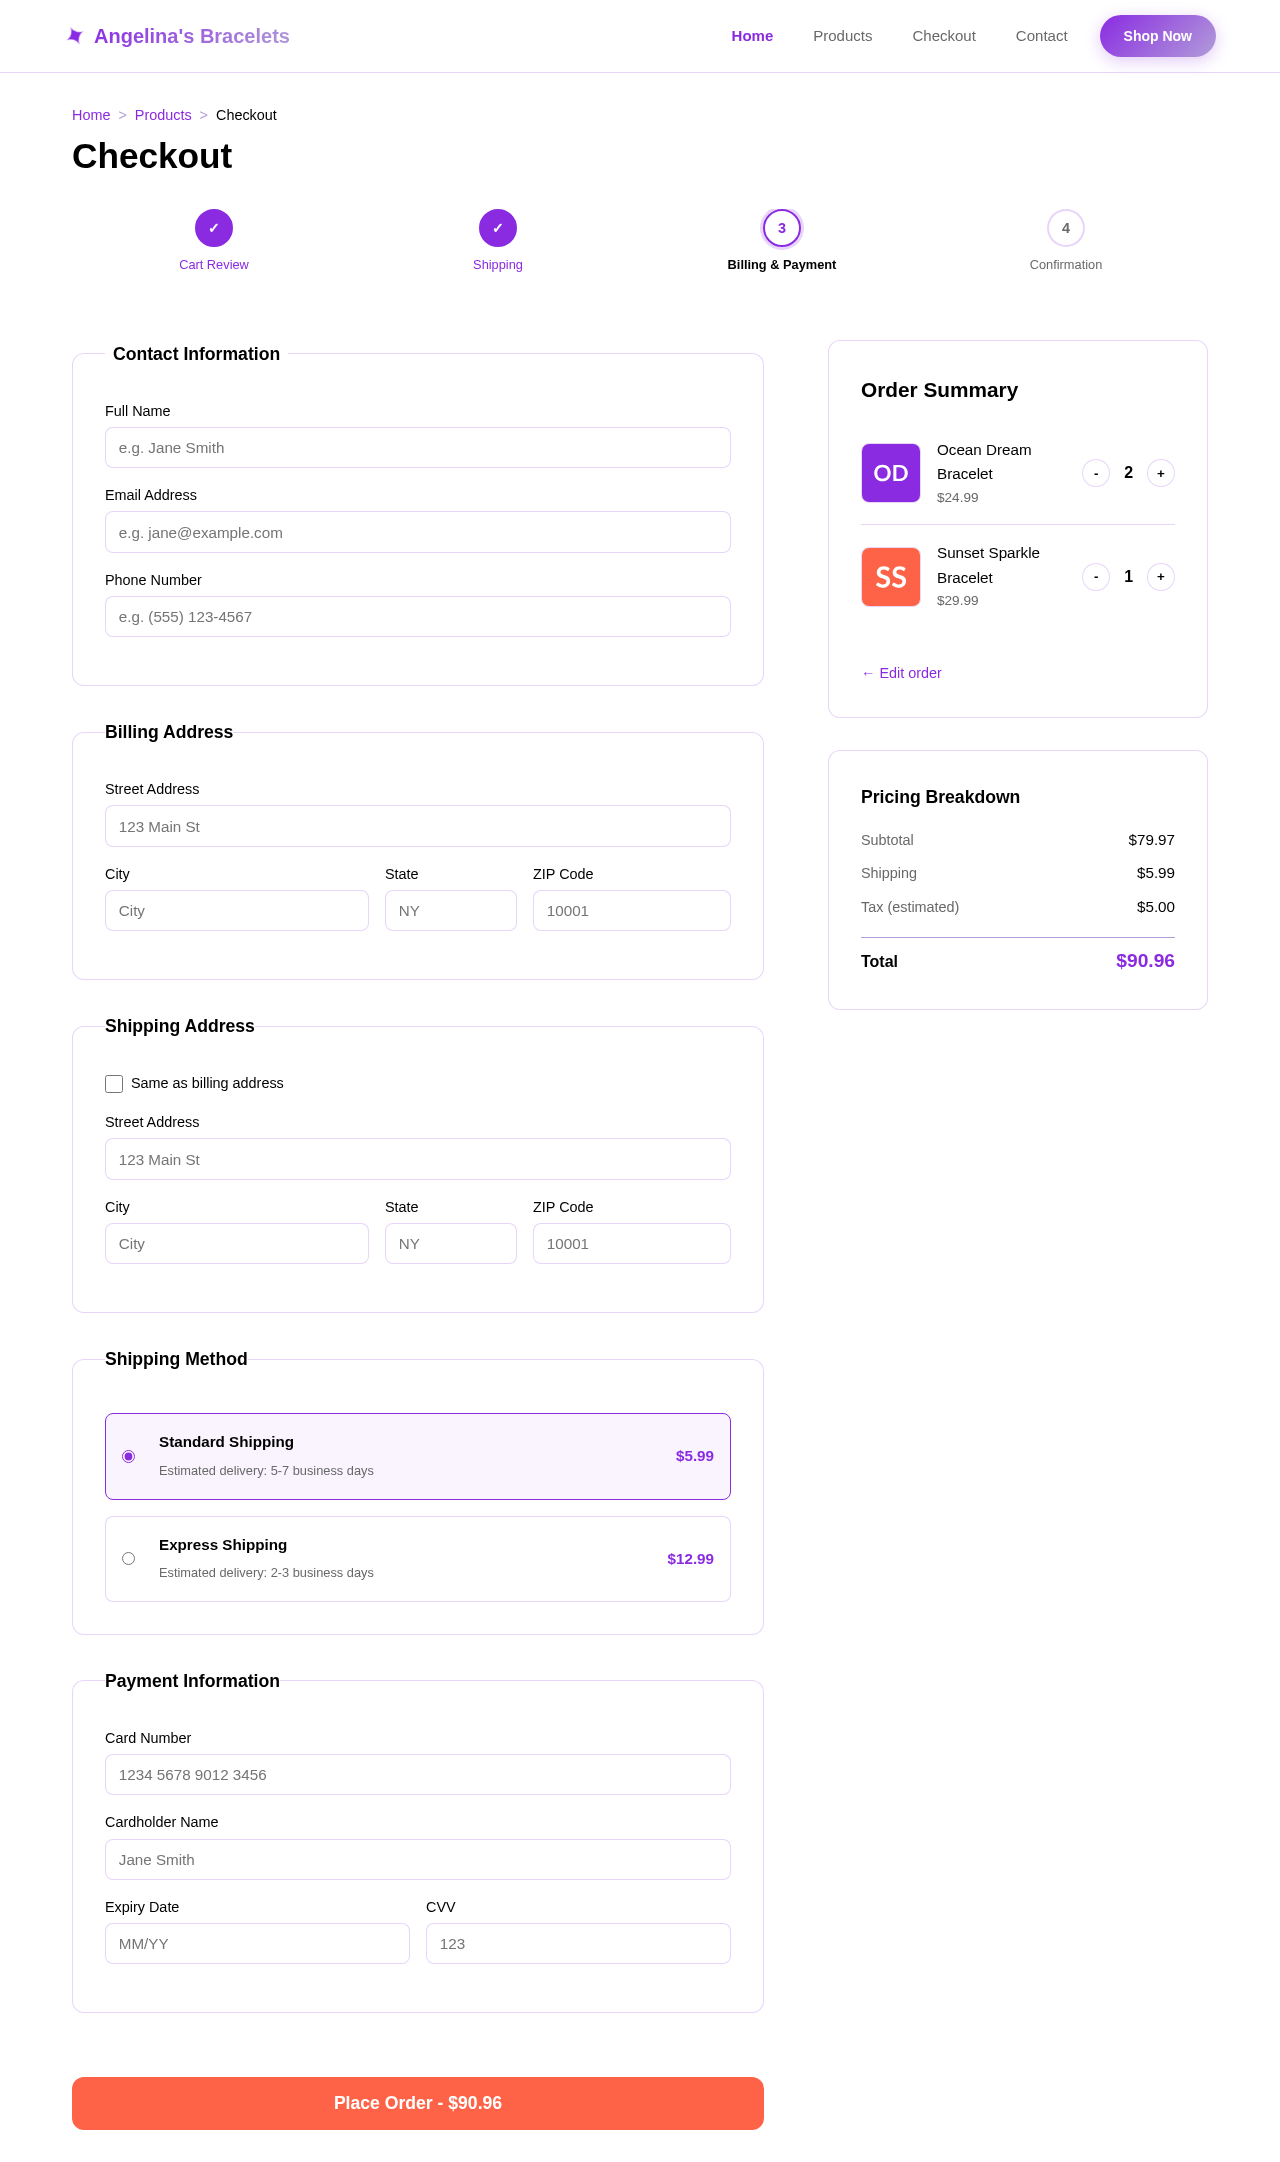Click the Products breadcrumb link
The width and height of the screenshot is (1280, 2162).
pos(163,115)
